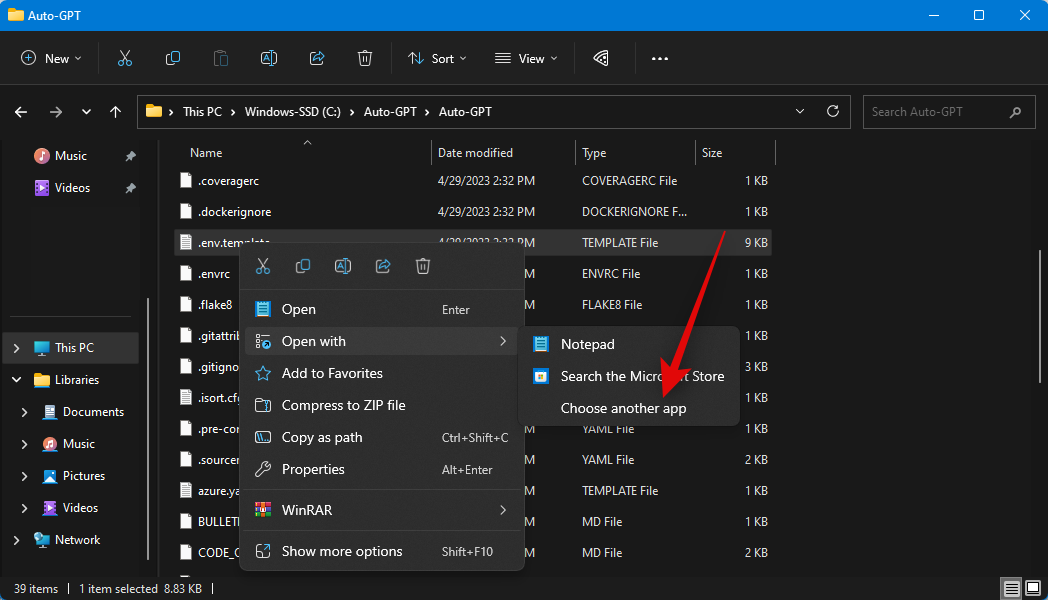
Task: Click the Share icon in the top toolbar
Action: 317,58
